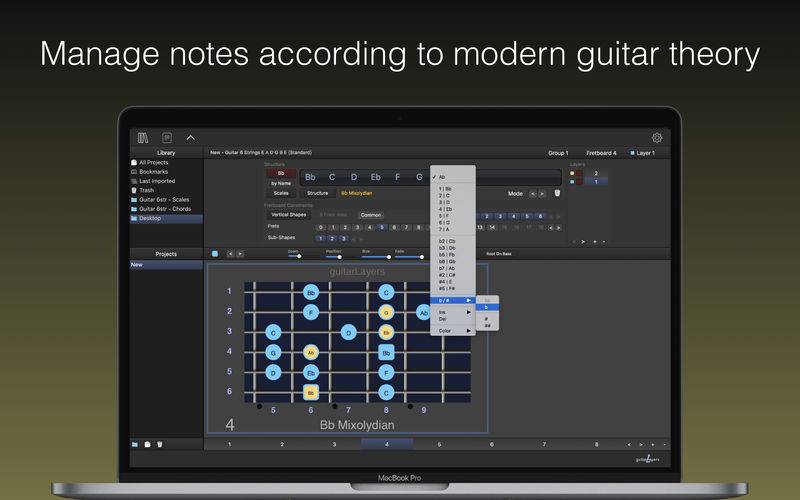Viewport: 800px width, 500px height.
Task: Click the Vertical Shapes button
Action: [x=289, y=215]
